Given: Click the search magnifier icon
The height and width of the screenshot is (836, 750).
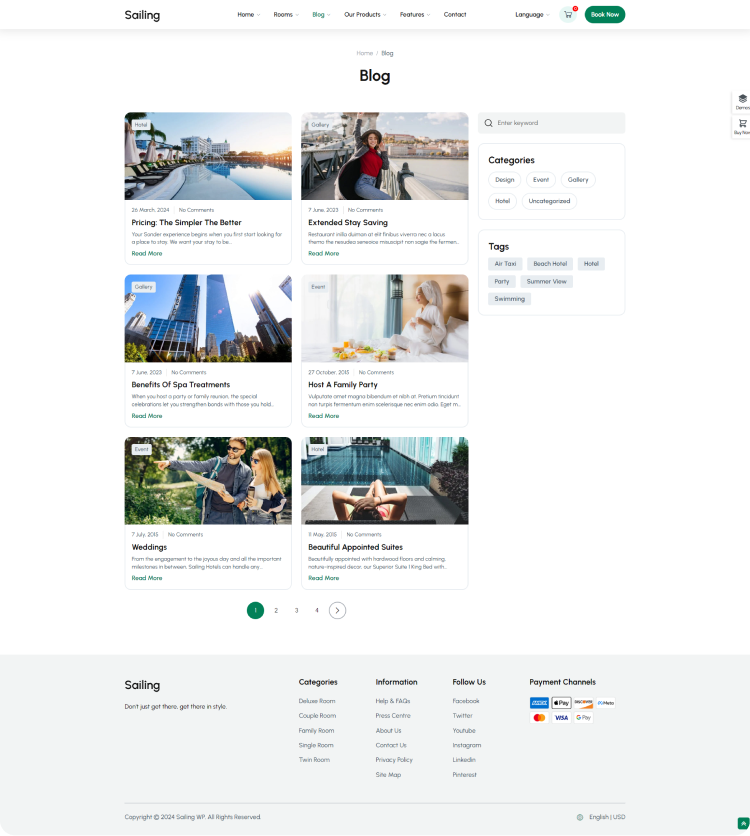Looking at the screenshot, I should point(488,123).
